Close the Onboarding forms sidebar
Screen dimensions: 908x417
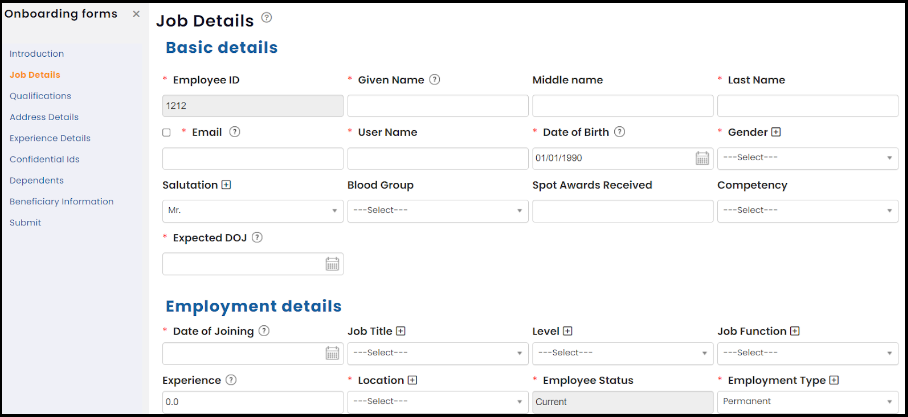point(136,14)
